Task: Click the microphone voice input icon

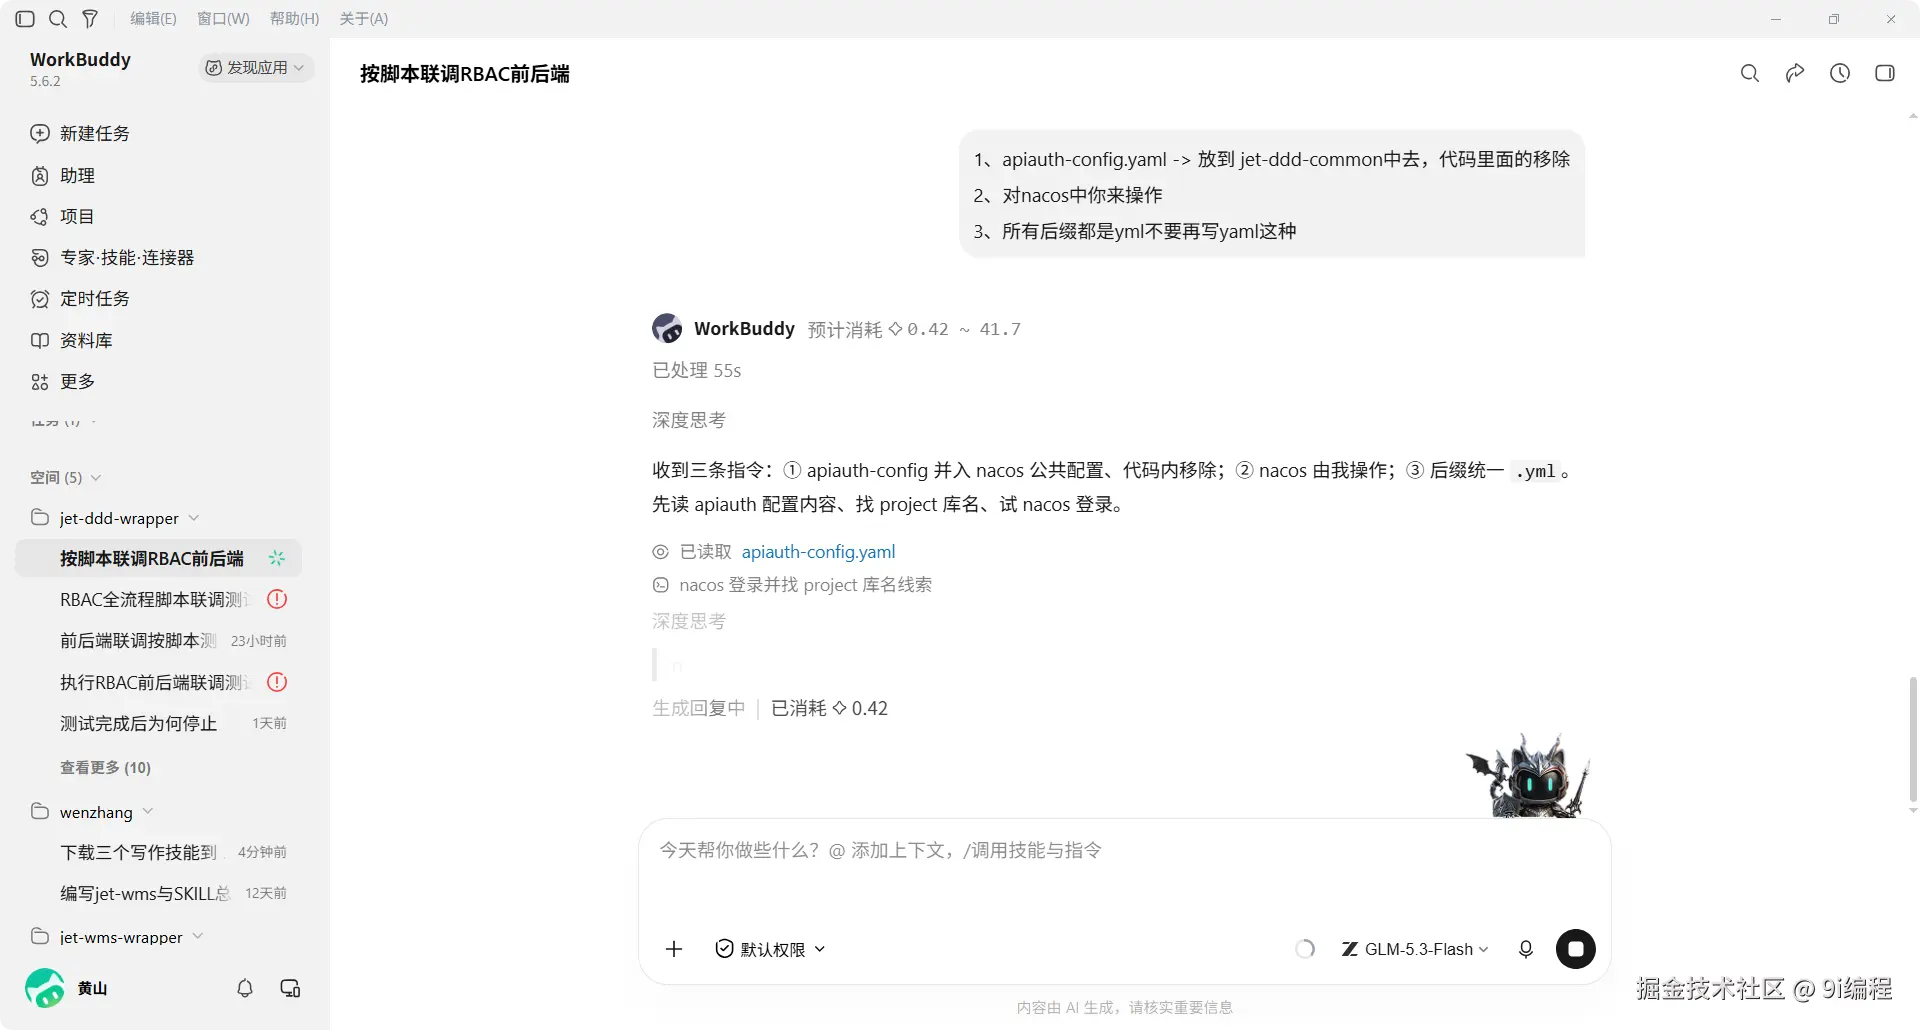Action: pos(1525,949)
